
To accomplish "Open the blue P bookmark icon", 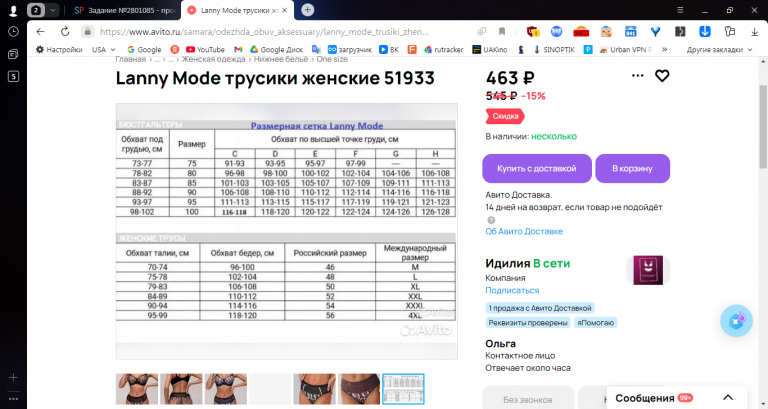I will (x=588, y=49).
